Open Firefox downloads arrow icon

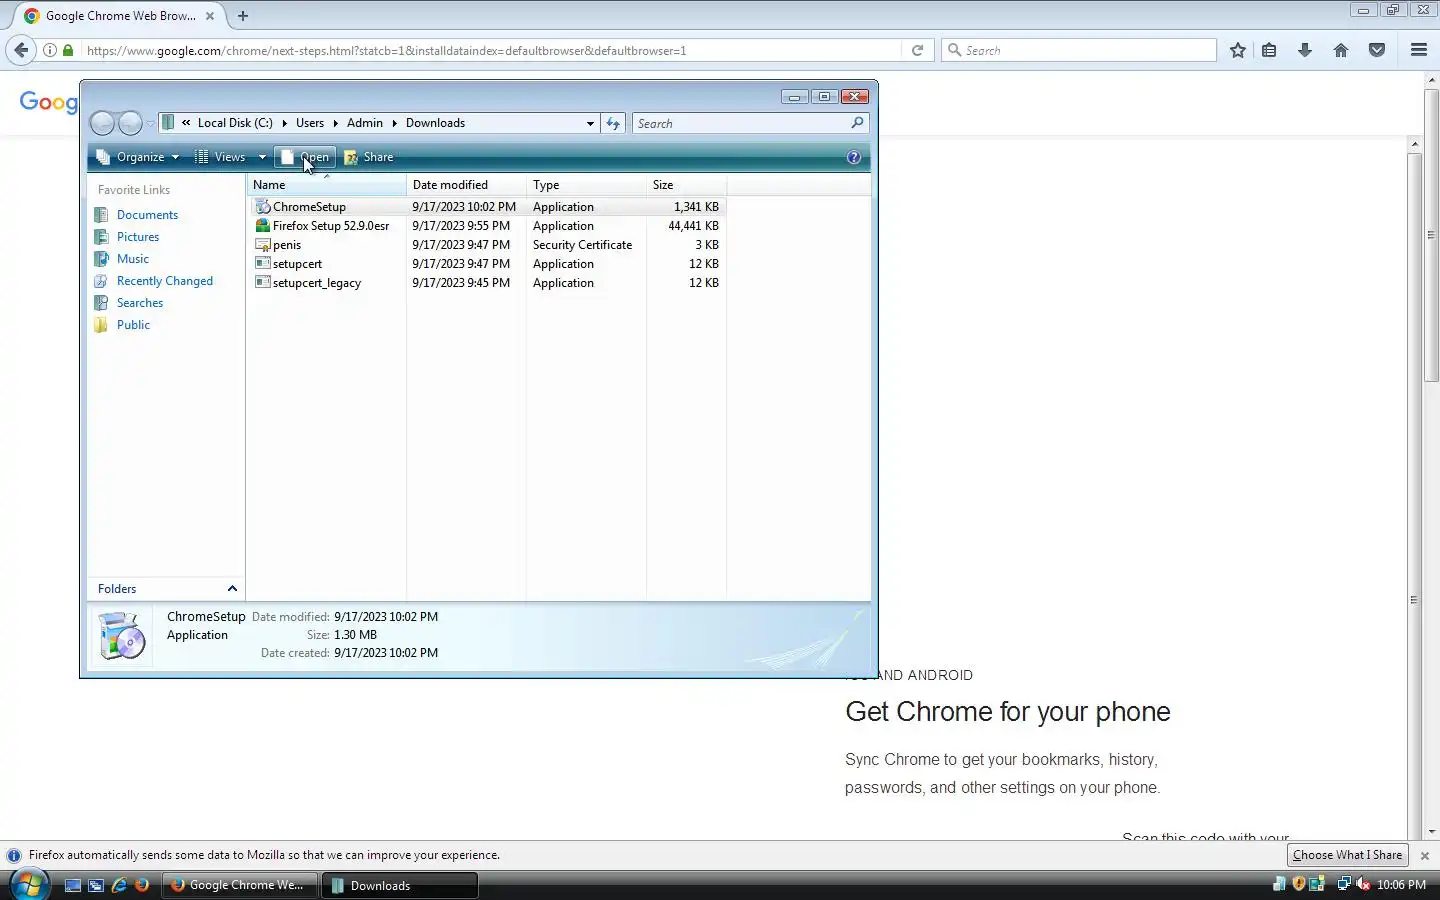[1305, 50]
